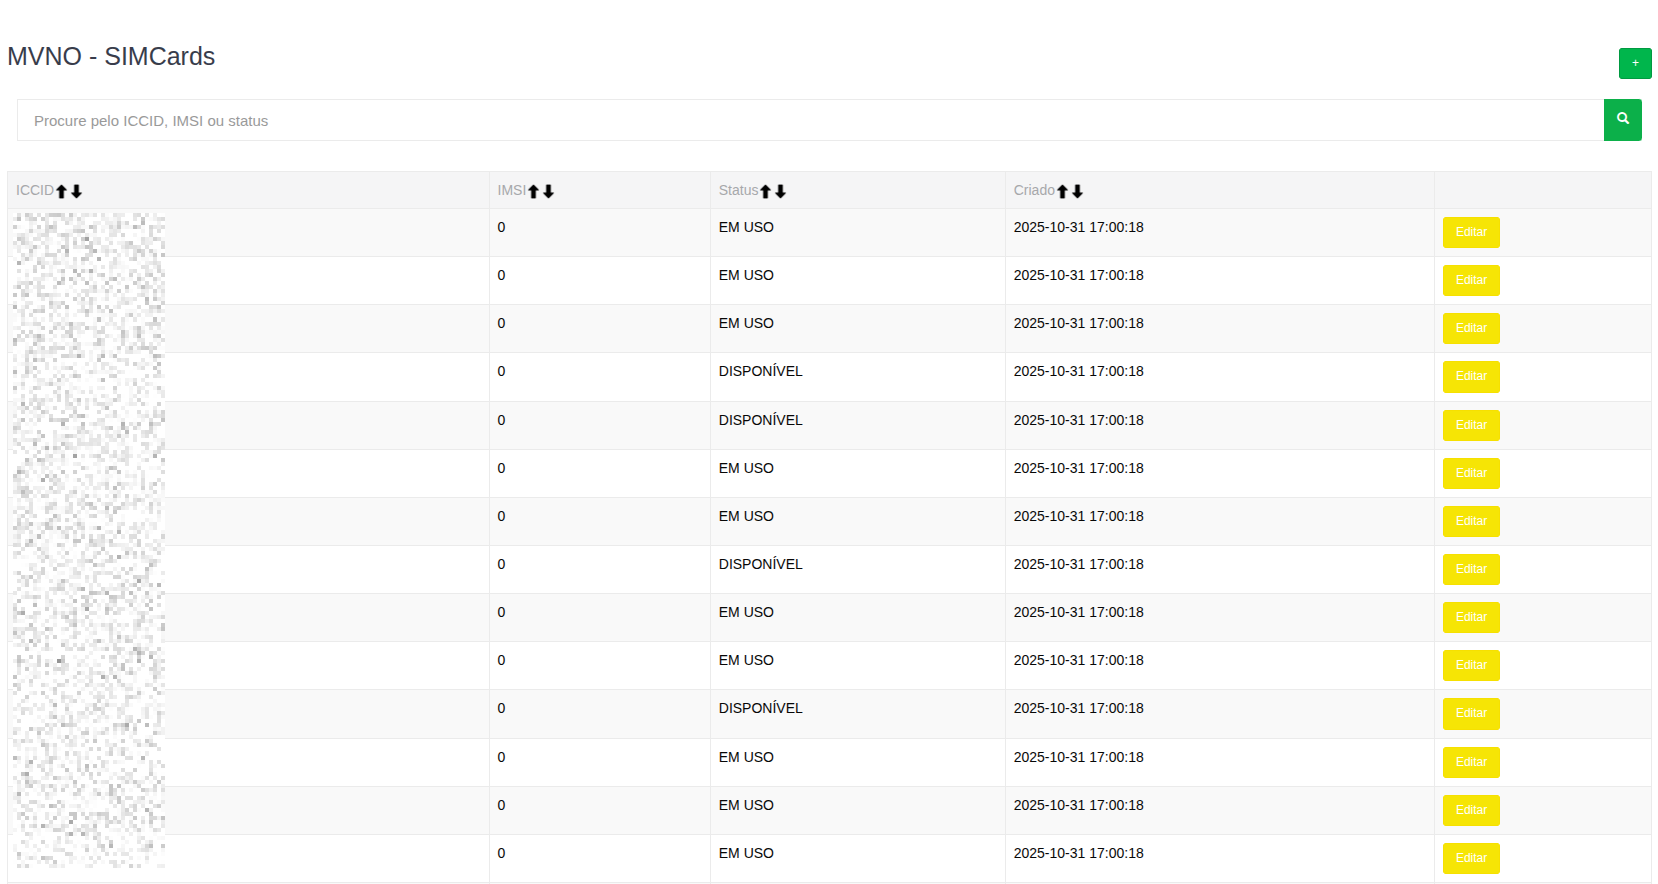The height and width of the screenshot is (884, 1658).
Task: Sort IMSI column descending with down arrow
Action: pos(549,191)
